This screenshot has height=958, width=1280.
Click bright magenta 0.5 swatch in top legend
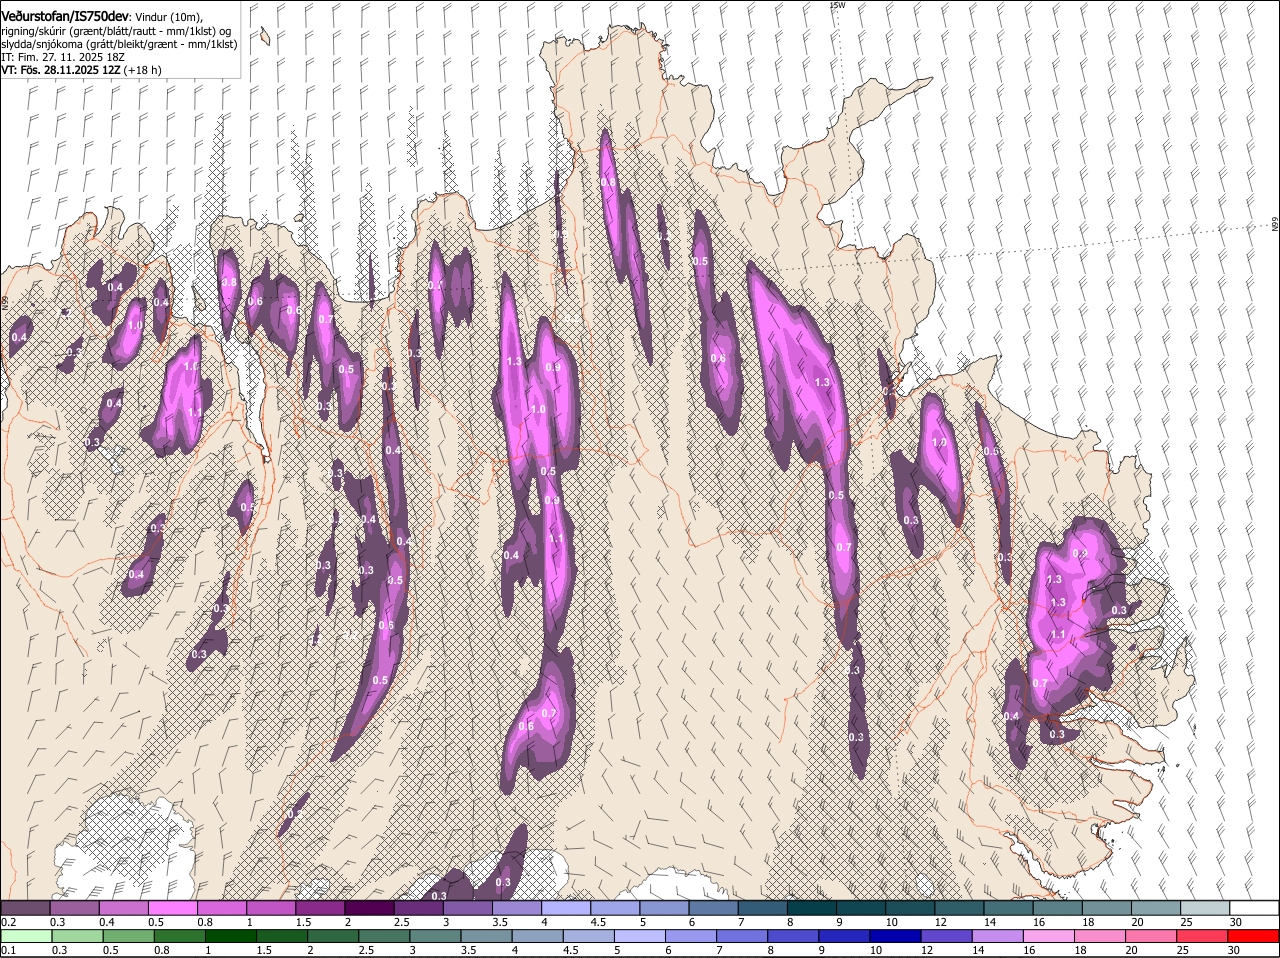point(173,908)
